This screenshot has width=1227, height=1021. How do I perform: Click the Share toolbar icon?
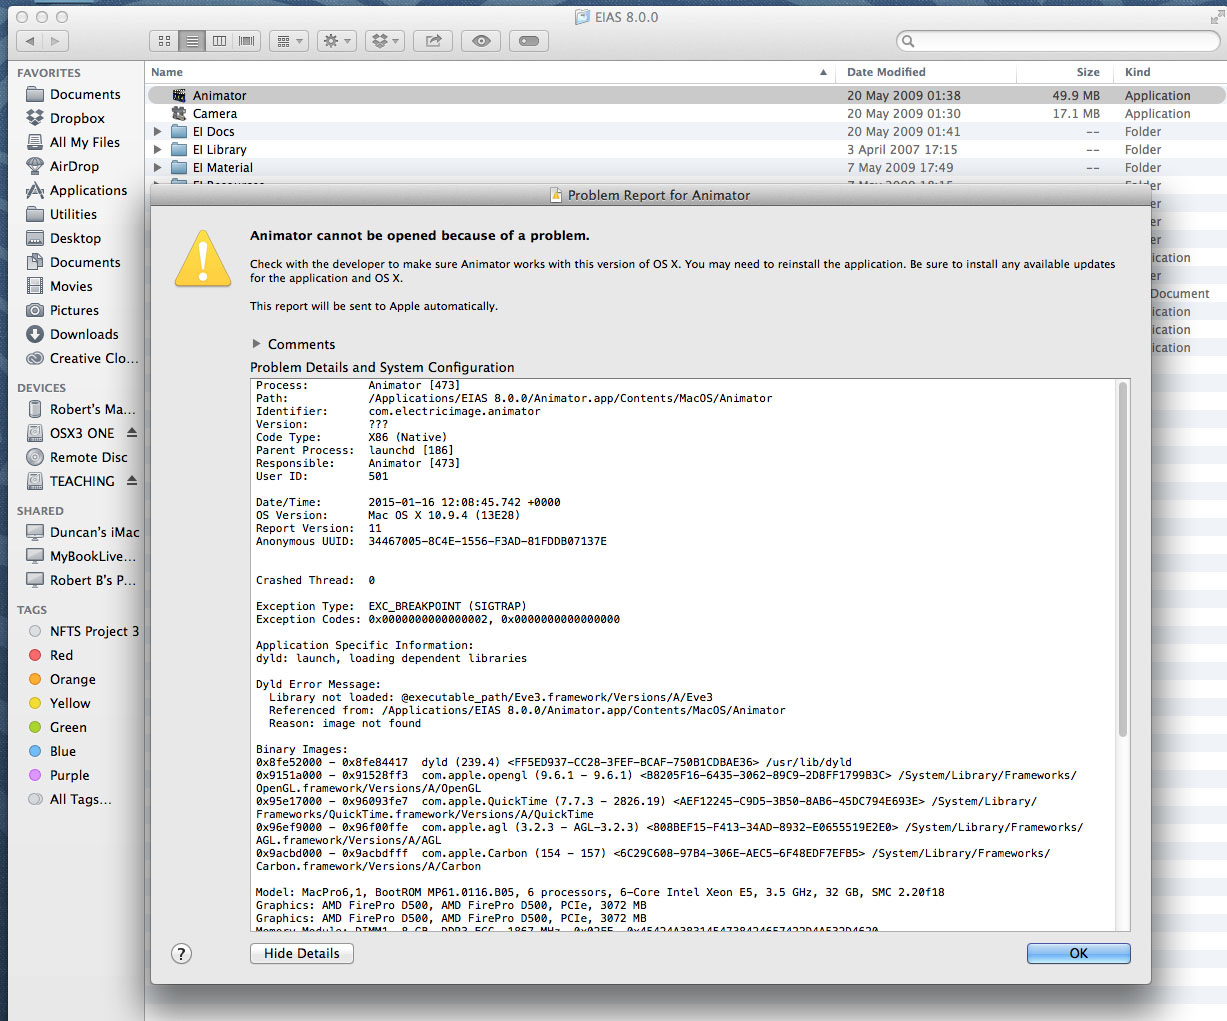pyautogui.click(x=432, y=40)
